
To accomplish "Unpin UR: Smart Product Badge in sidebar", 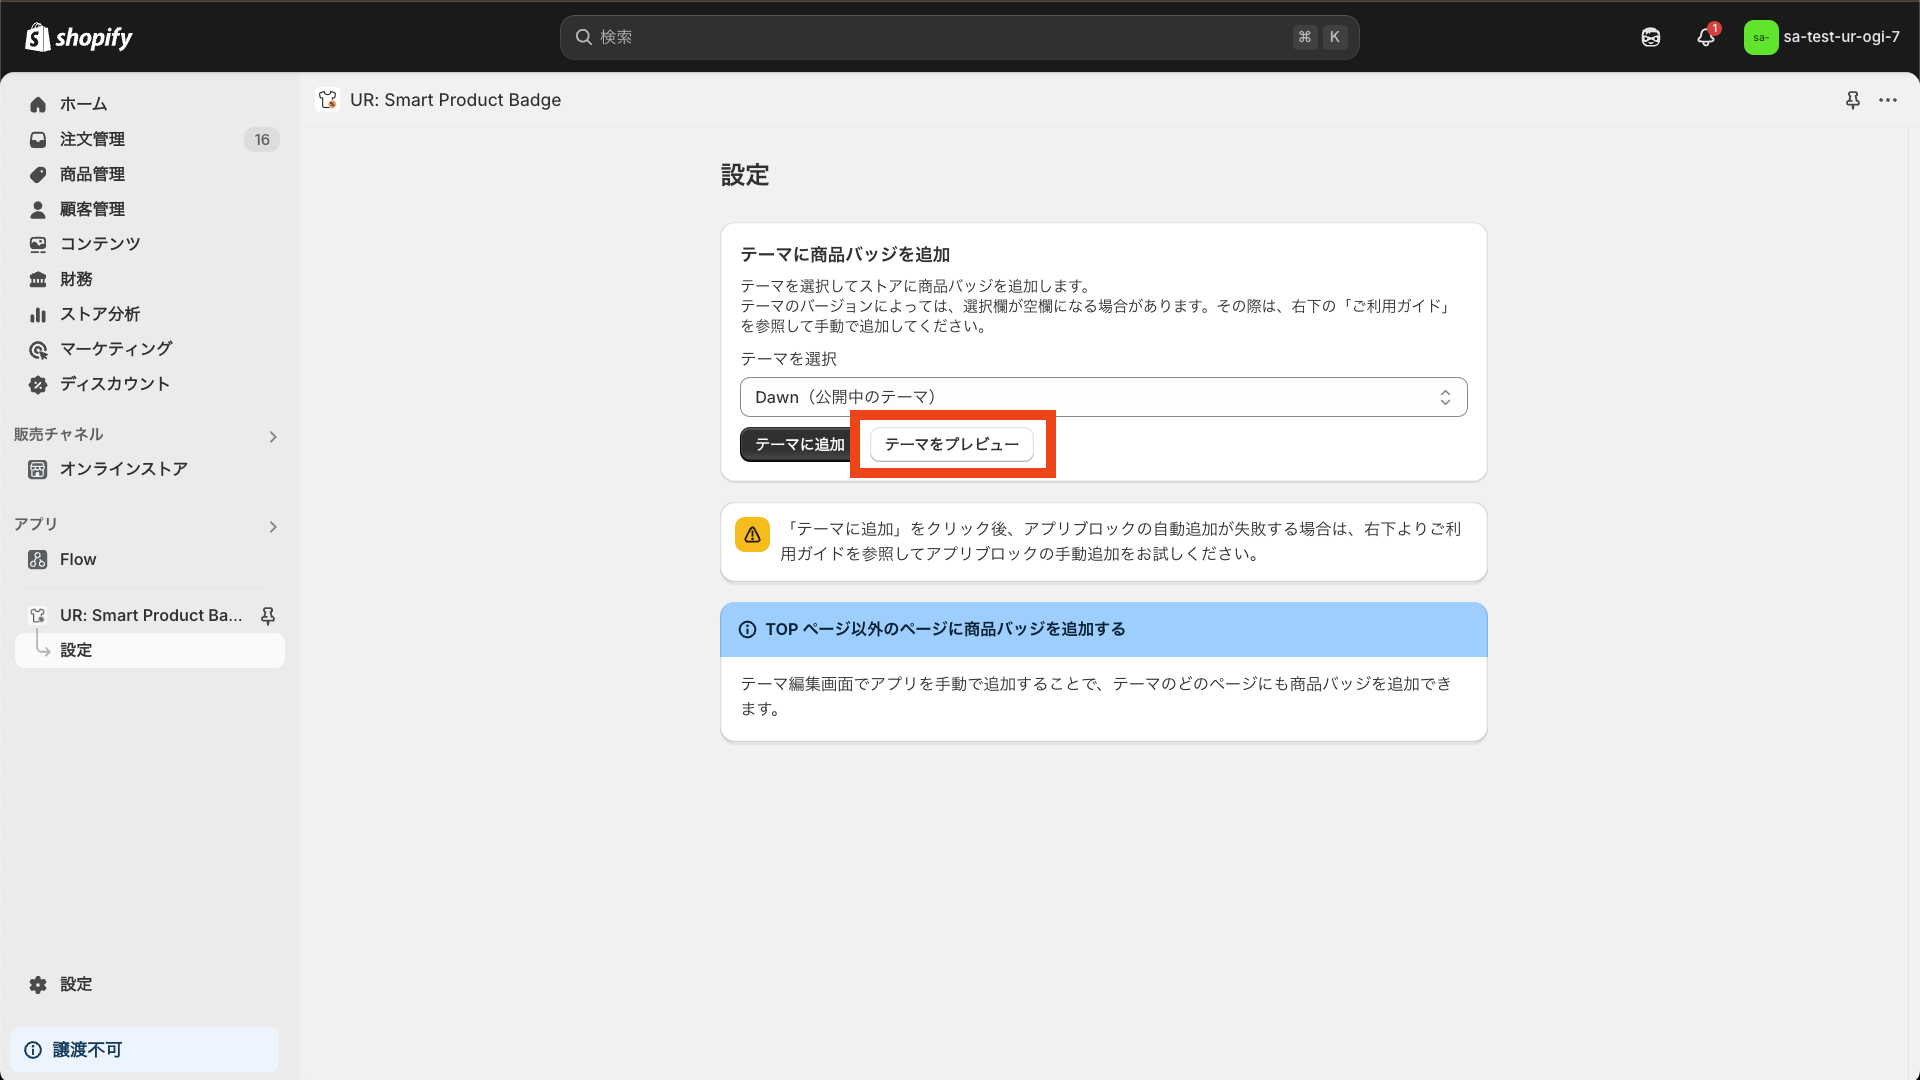I will [268, 616].
